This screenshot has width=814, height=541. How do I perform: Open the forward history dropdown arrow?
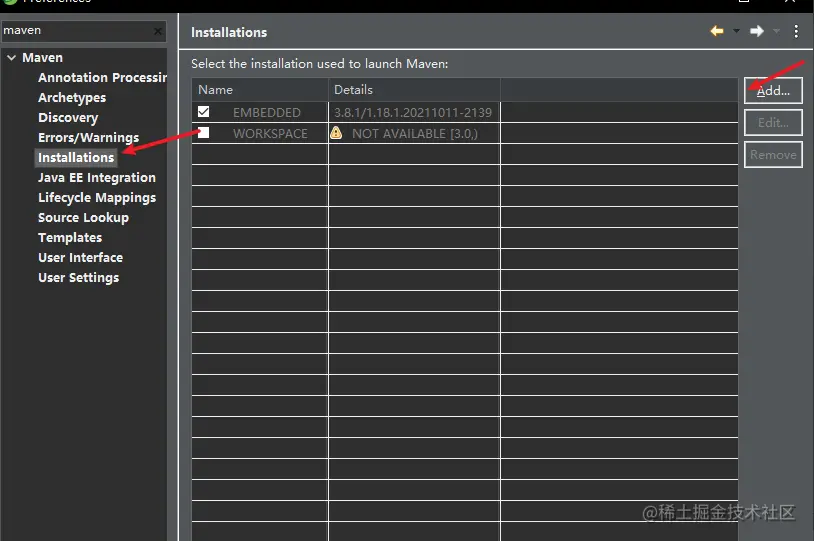tap(777, 31)
